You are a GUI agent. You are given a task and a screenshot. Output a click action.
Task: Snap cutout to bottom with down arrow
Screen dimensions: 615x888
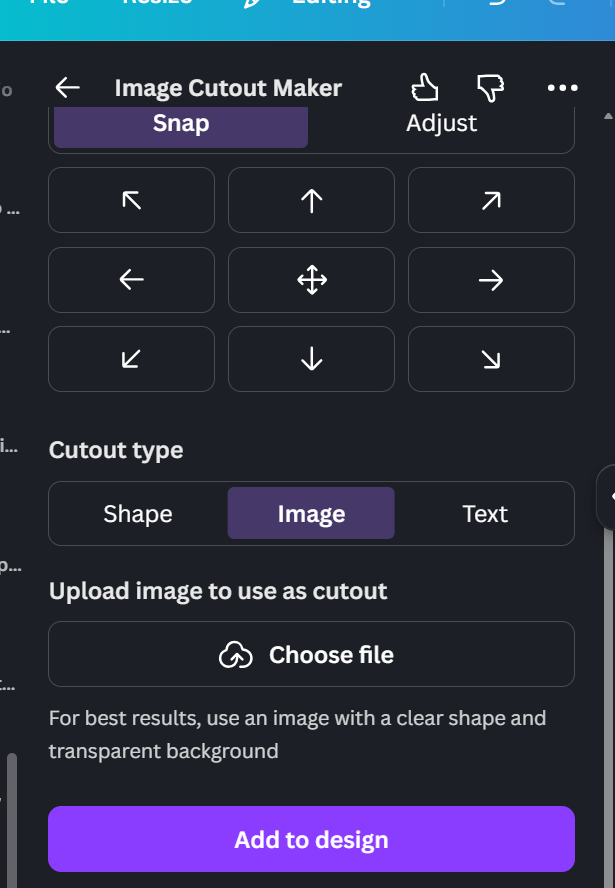(311, 359)
